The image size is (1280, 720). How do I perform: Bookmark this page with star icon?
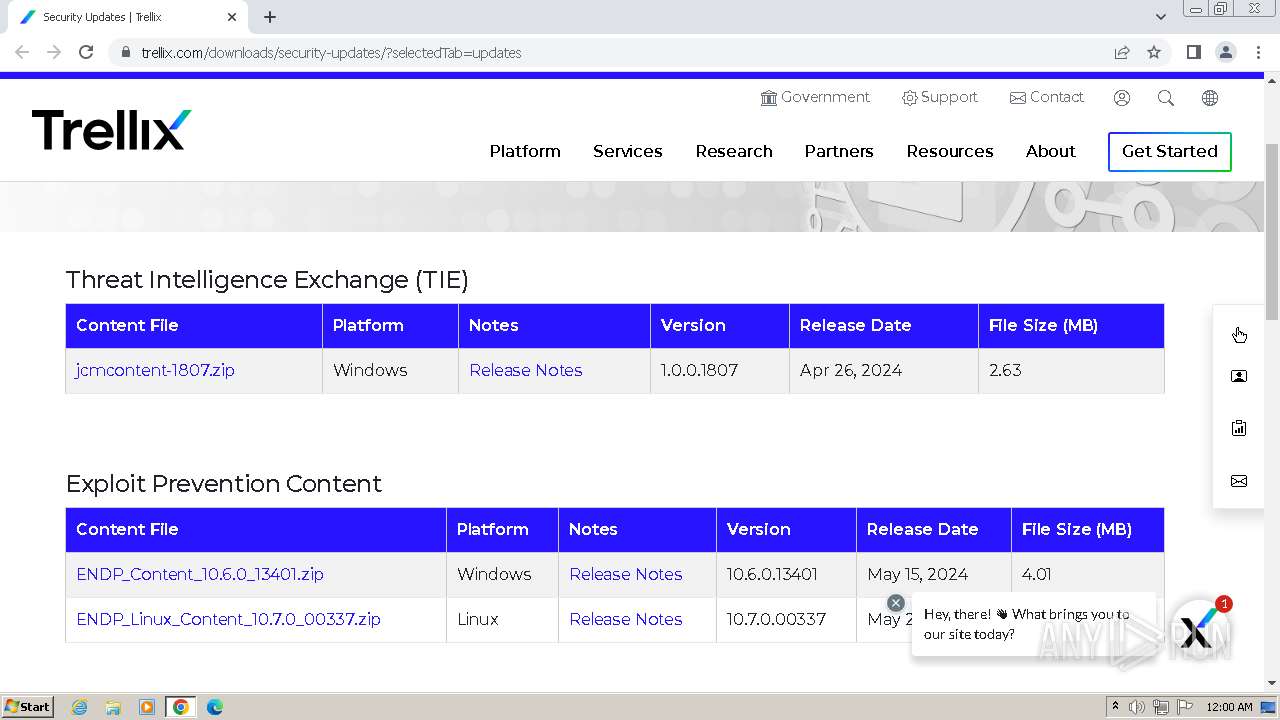click(x=1154, y=52)
